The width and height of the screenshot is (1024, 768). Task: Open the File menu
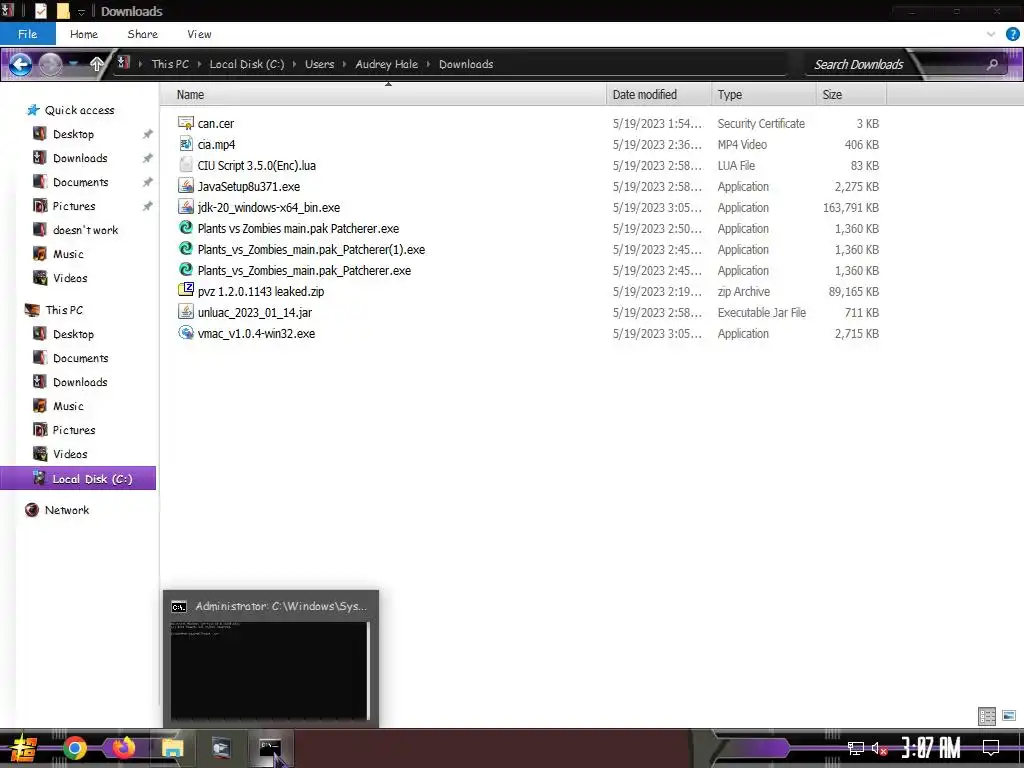(x=27, y=34)
